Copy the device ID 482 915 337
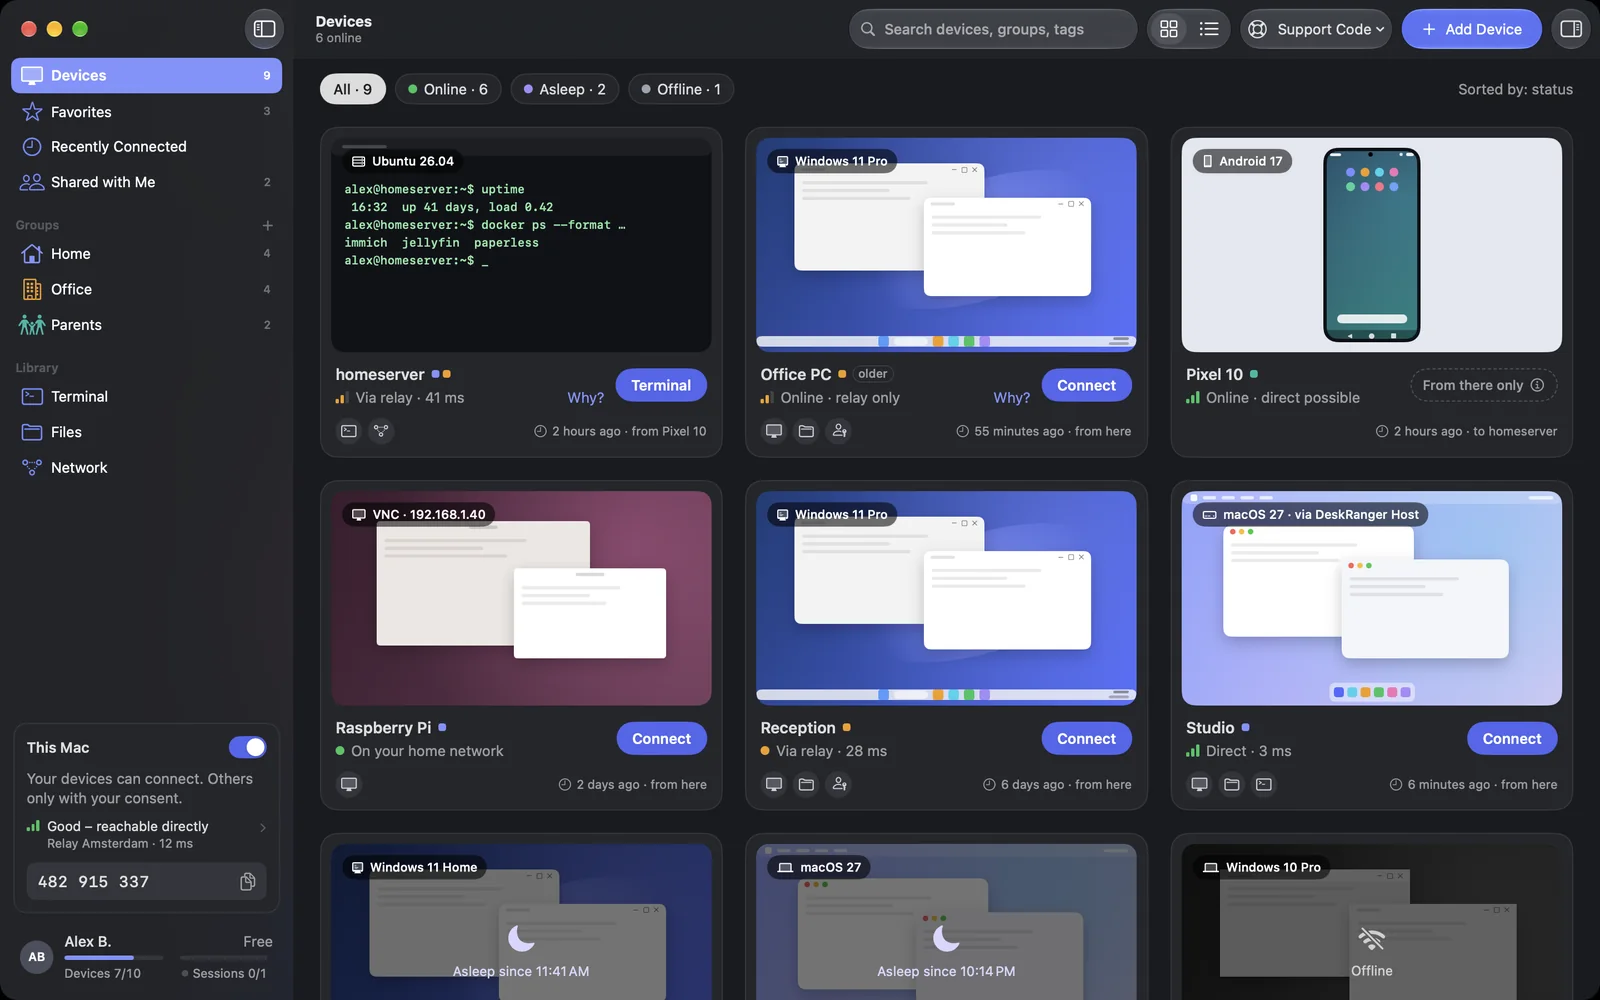Image resolution: width=1600 pixels, height=1000 pixels. (x=248, y=881)
